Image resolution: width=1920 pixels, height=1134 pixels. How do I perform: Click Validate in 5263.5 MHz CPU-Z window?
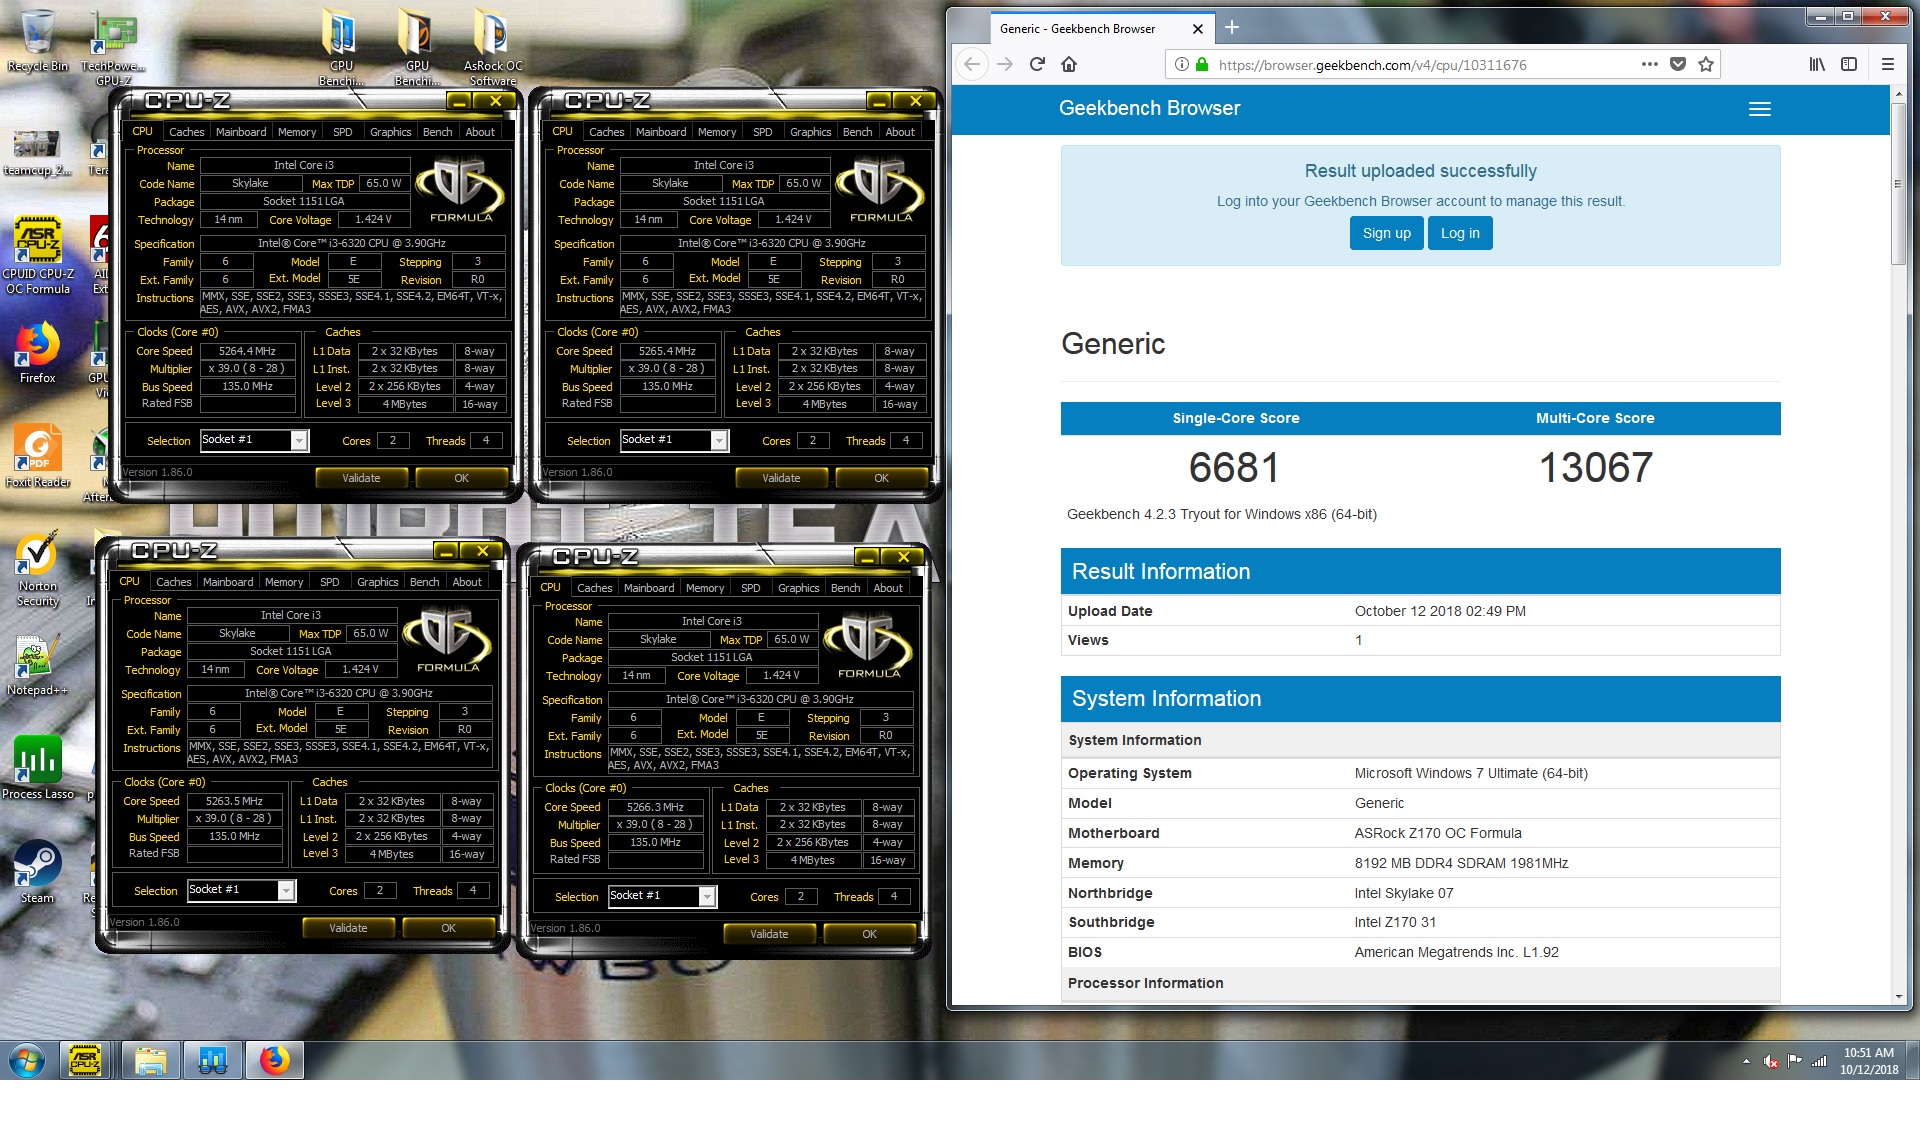[348, 929]
